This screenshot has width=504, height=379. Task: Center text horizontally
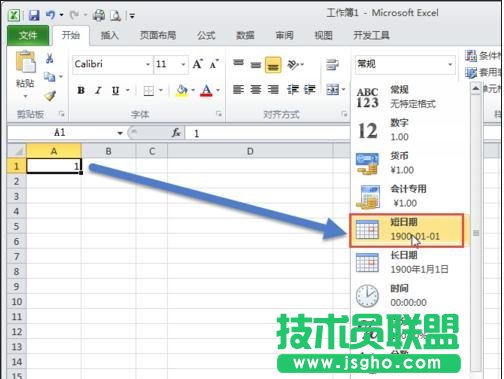pyautogui.click(x=256, y=89)
